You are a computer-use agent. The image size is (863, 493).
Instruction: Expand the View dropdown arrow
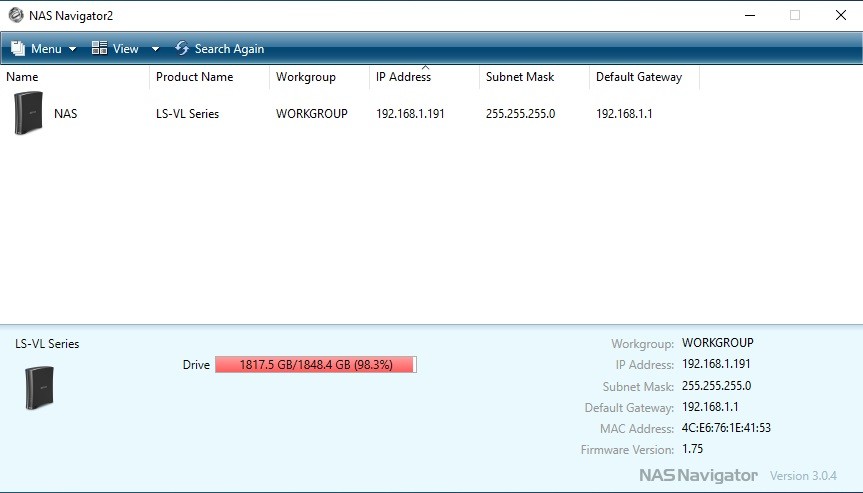click(x=155, y=49)
